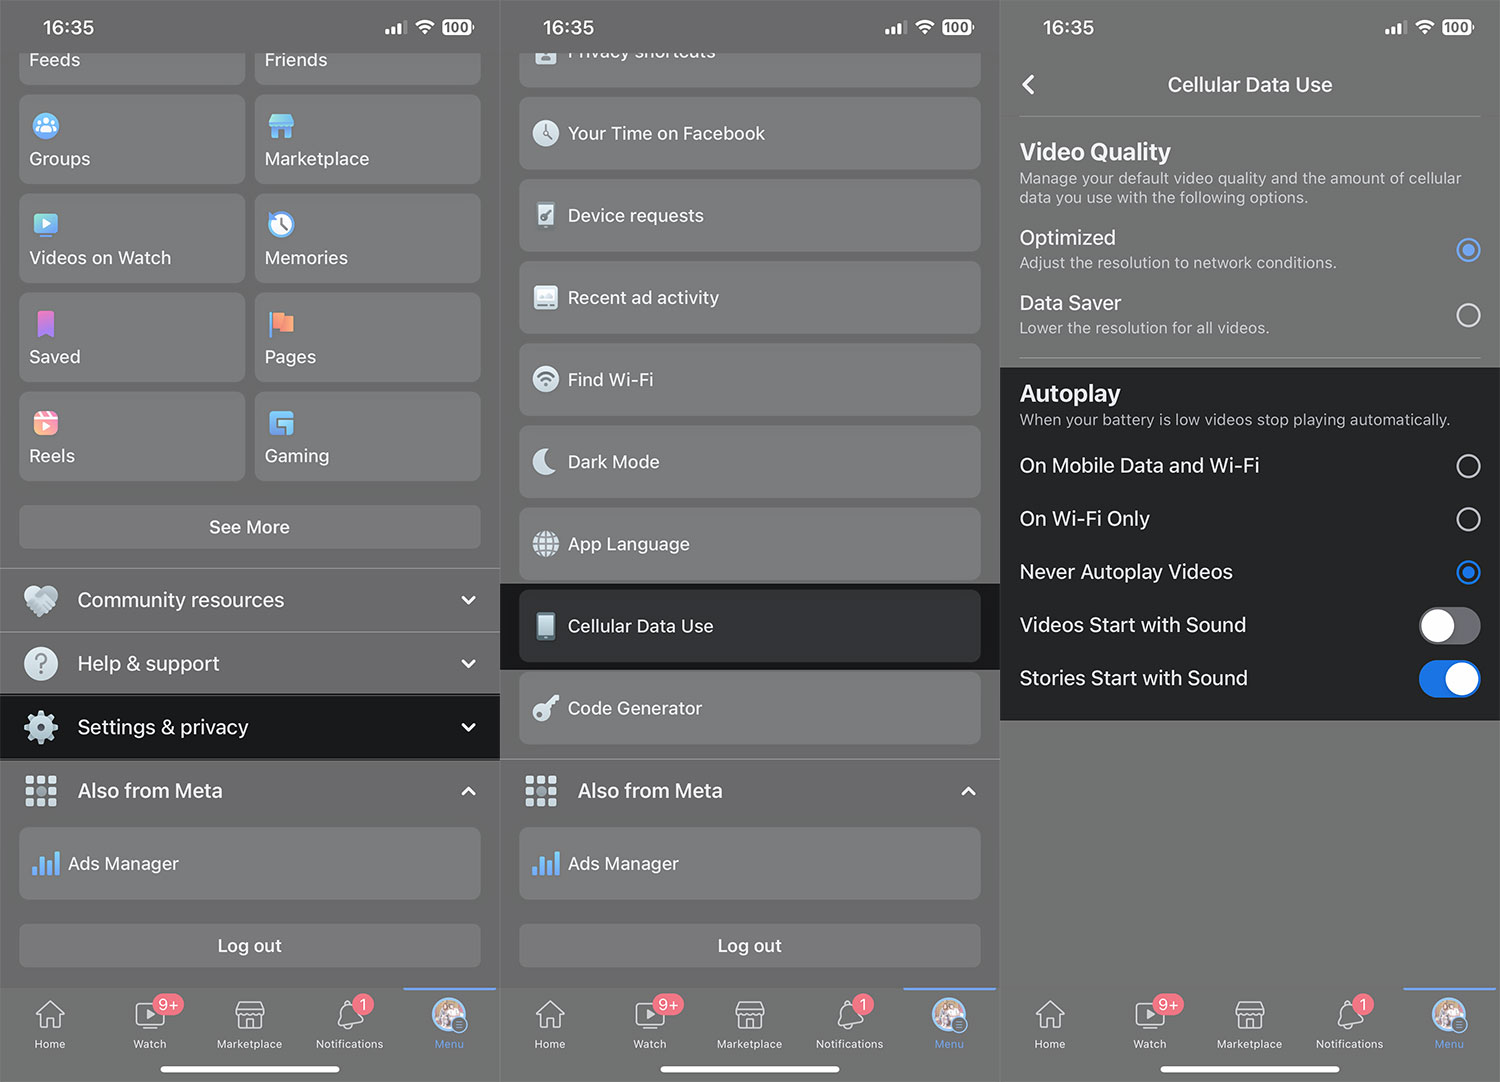Screen dimensions: 1500x1082
Task: Open Your Time on Facebook
Action: tap(749, 134)
